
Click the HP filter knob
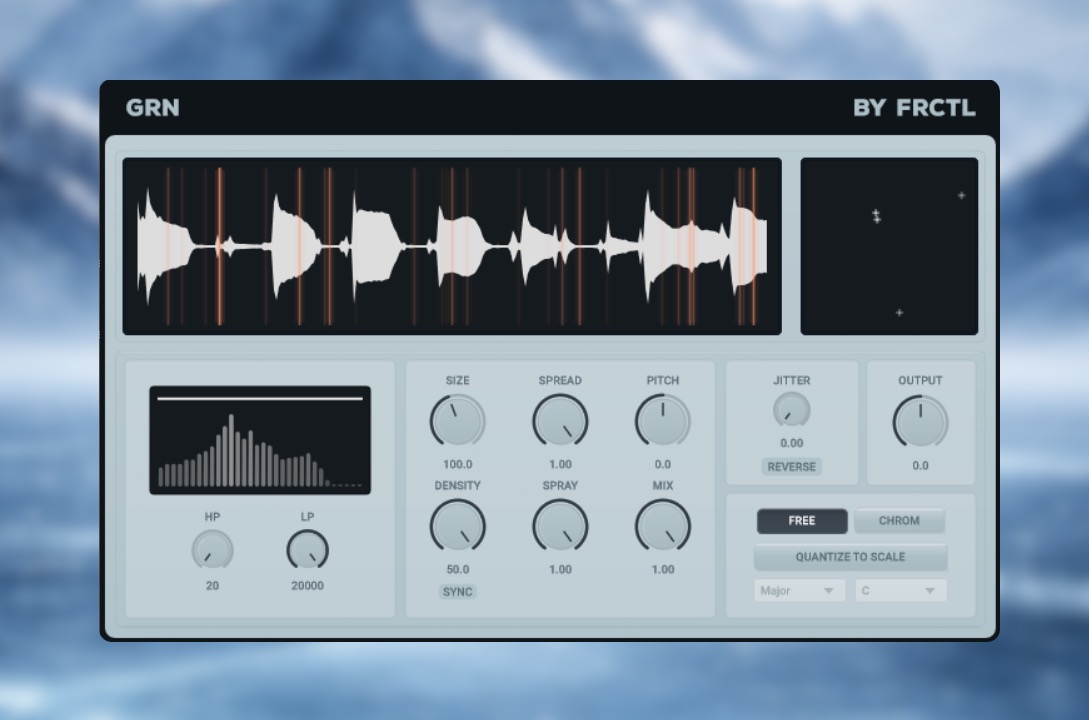(212, 550)
